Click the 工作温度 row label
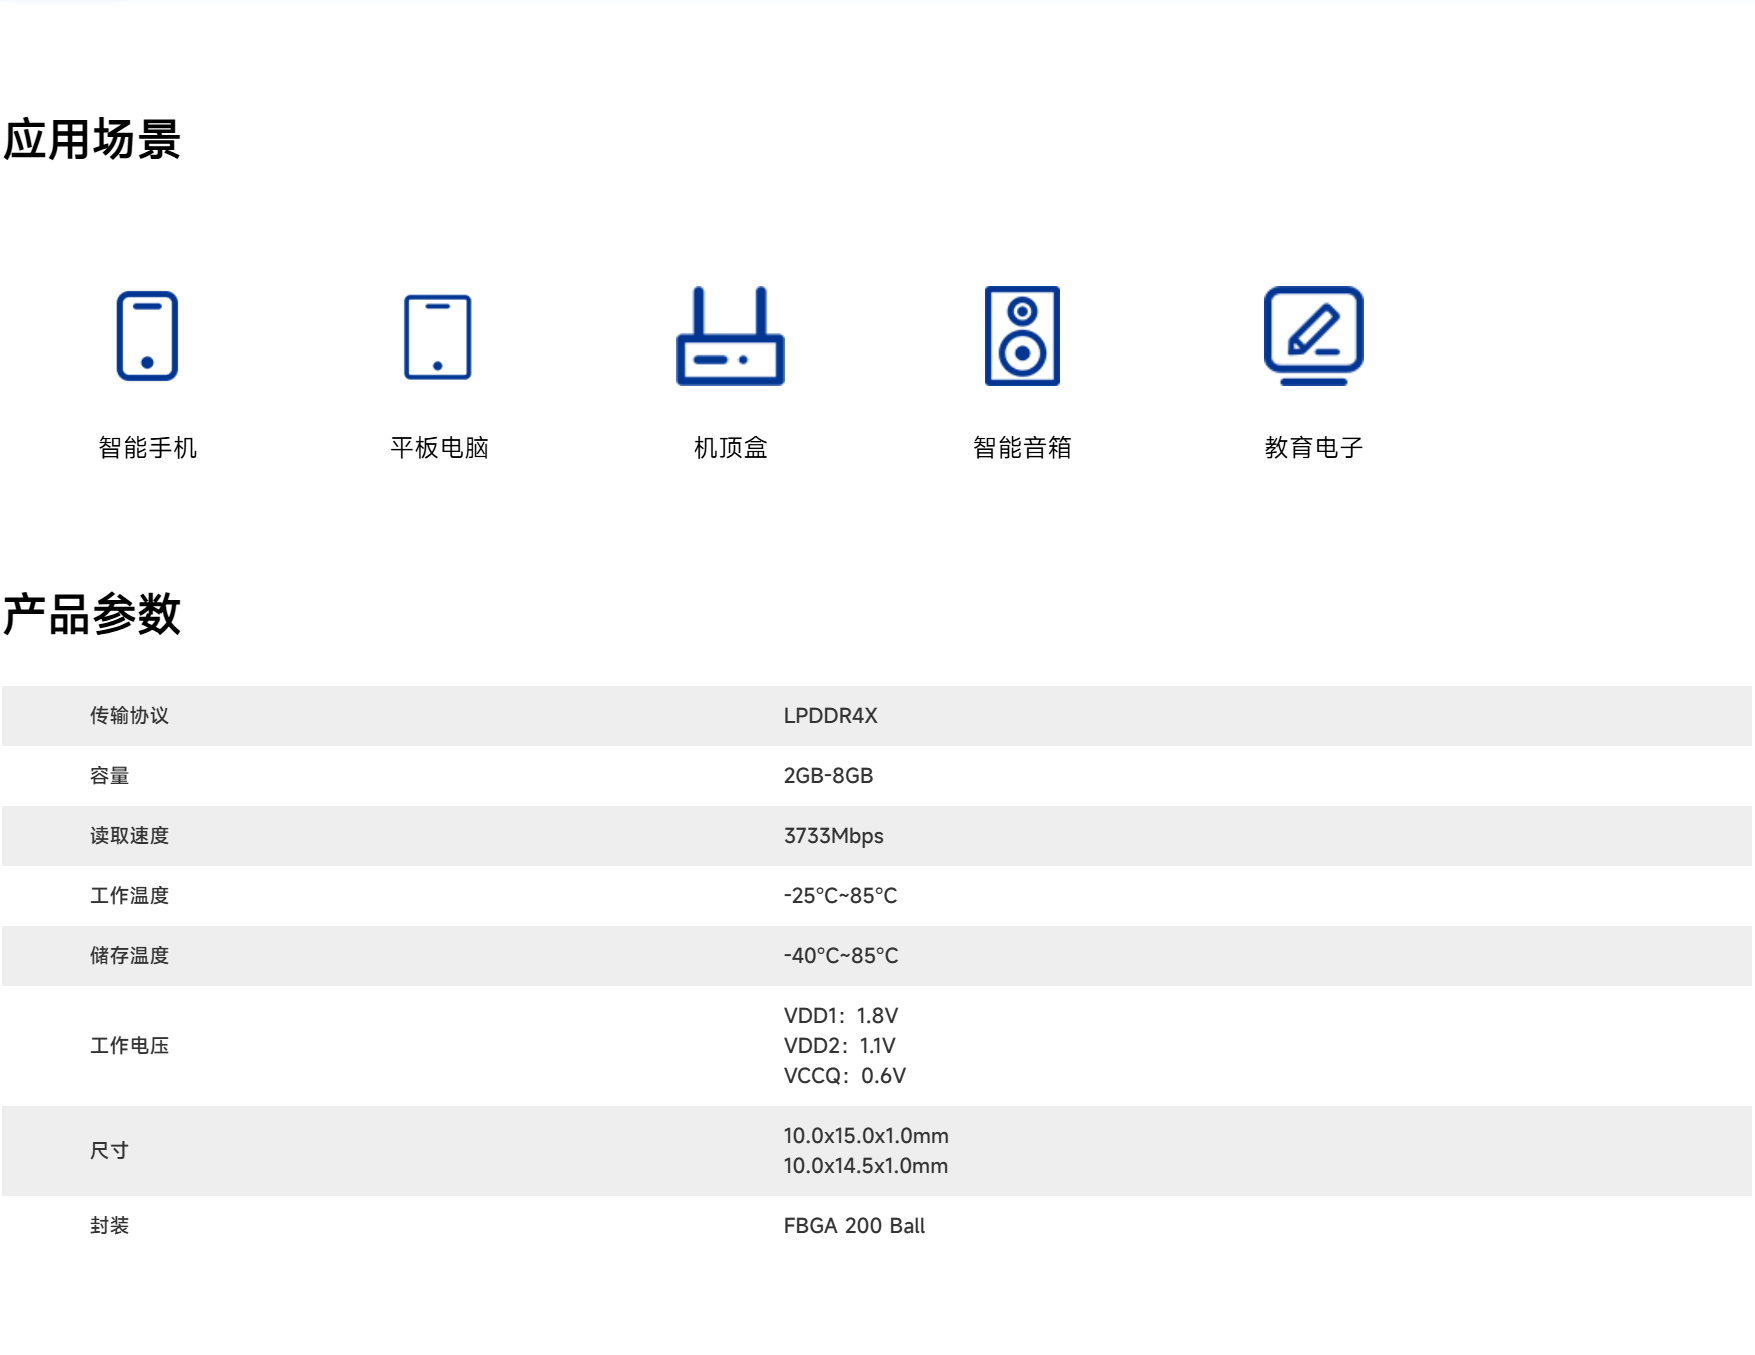Screen dimensions: 1755x1355 coord(129,896)
